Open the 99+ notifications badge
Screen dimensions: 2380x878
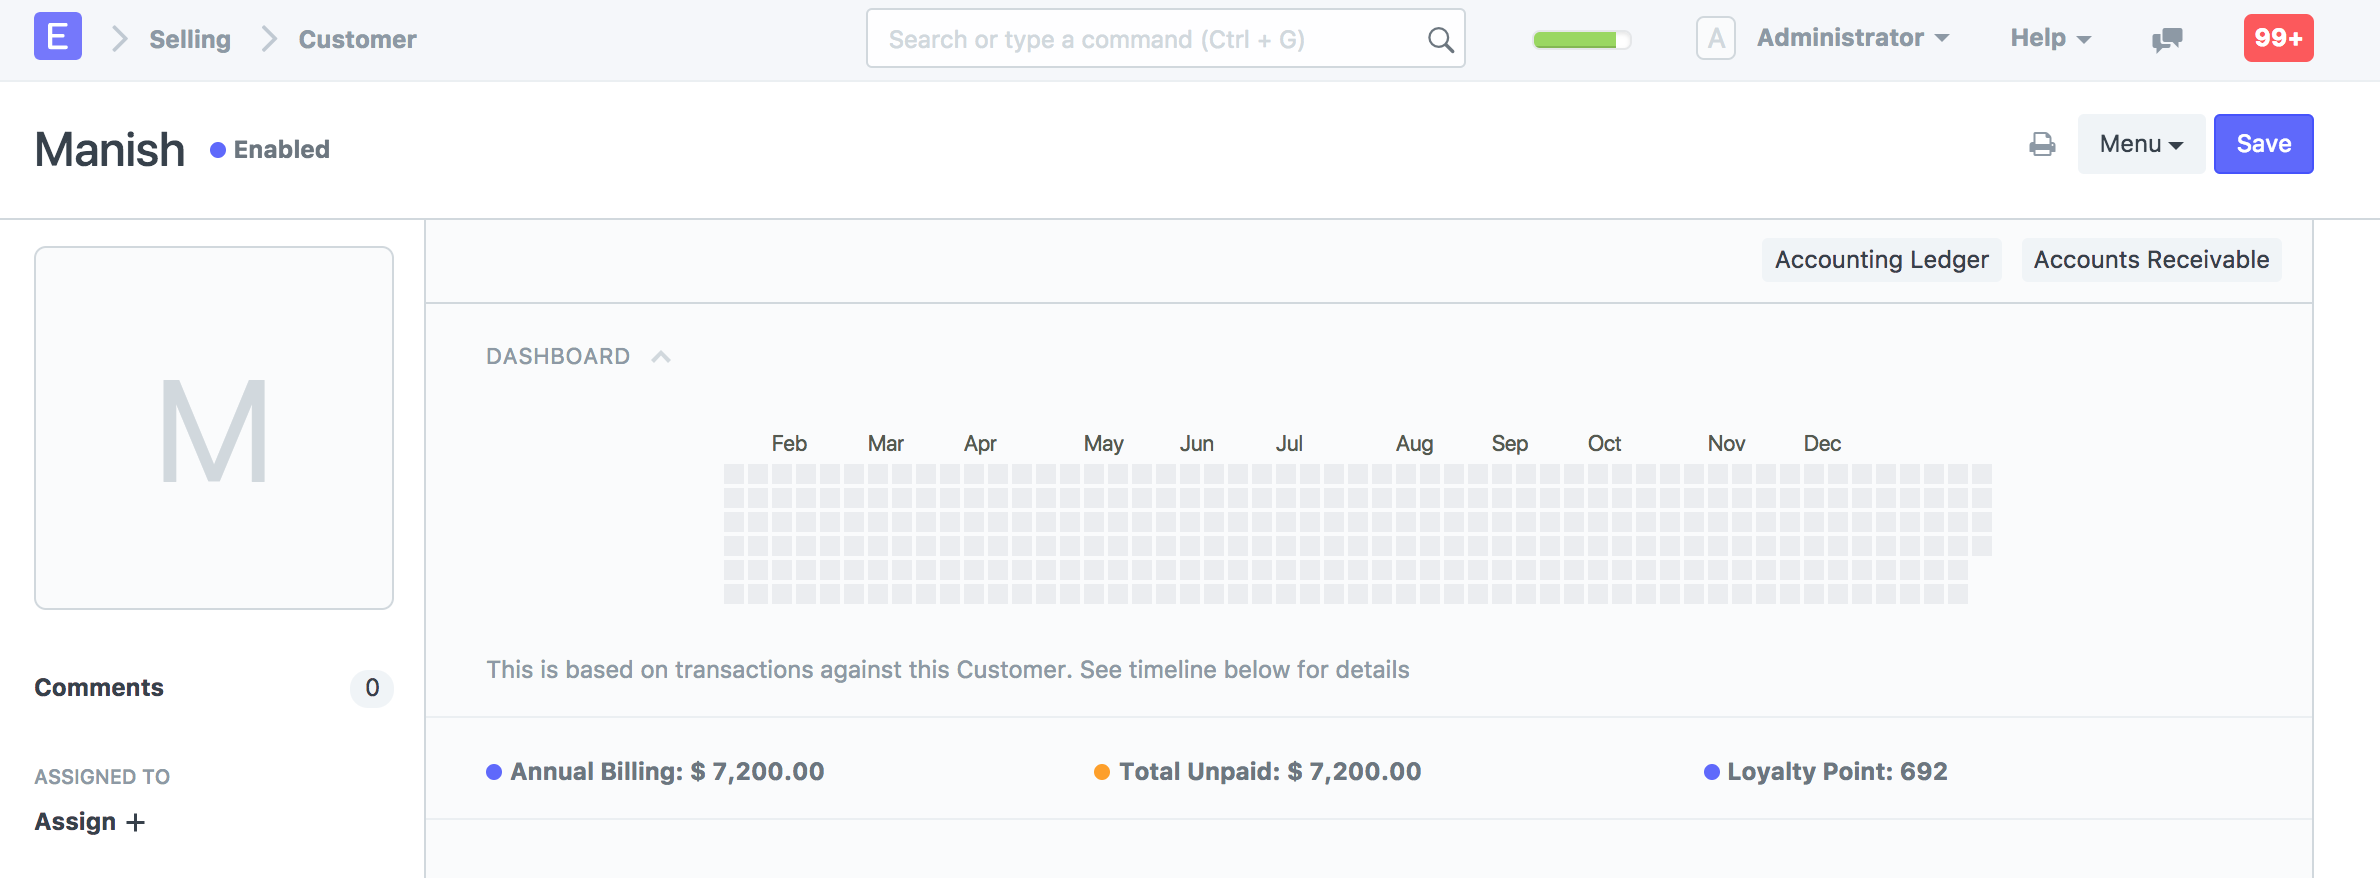tap(2278, 38)
